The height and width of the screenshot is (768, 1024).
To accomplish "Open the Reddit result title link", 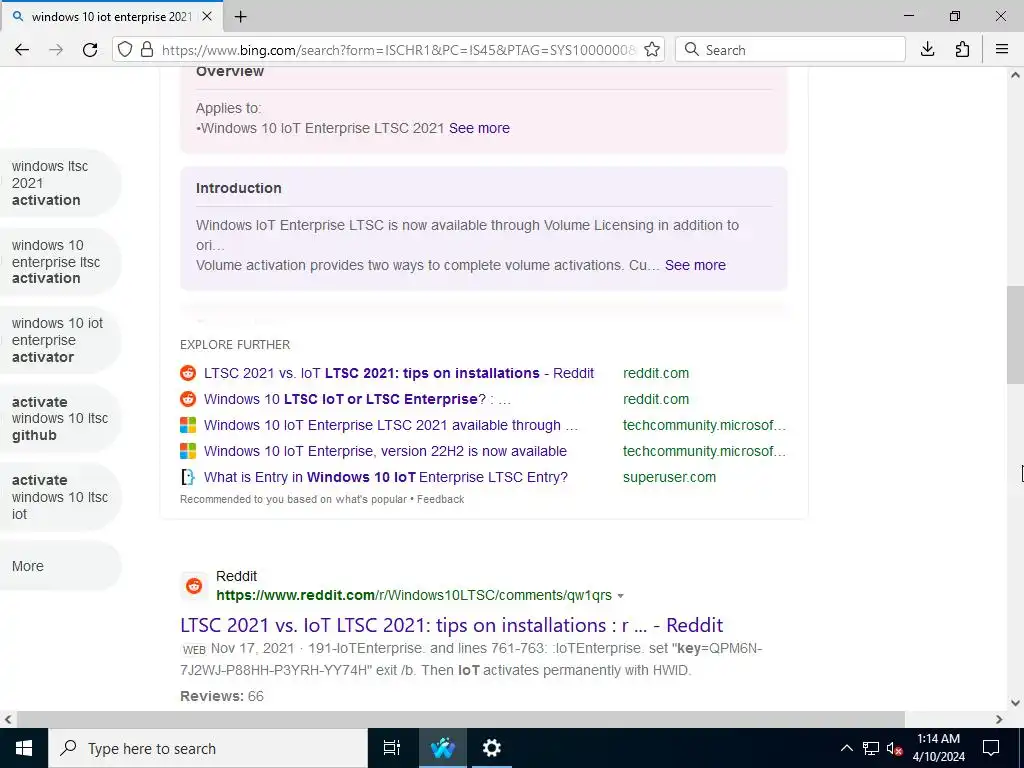I will pos(451,625).
